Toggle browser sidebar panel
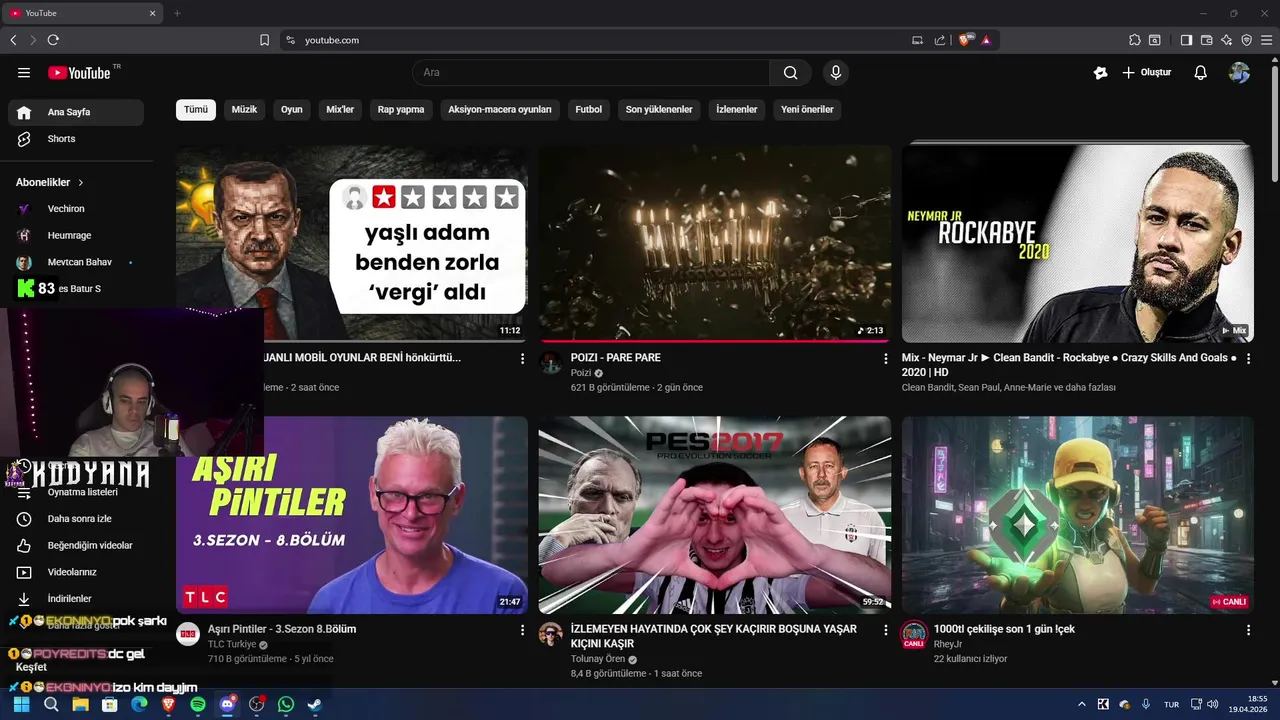 pyautogui.click(x=1186, y=40)
